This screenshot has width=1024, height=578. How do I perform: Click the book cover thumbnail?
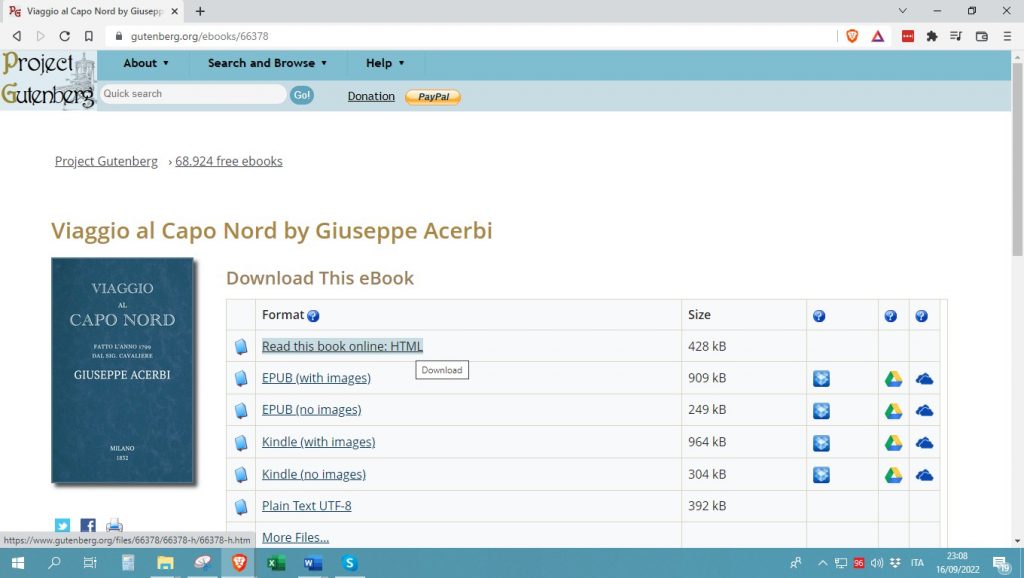122,370
